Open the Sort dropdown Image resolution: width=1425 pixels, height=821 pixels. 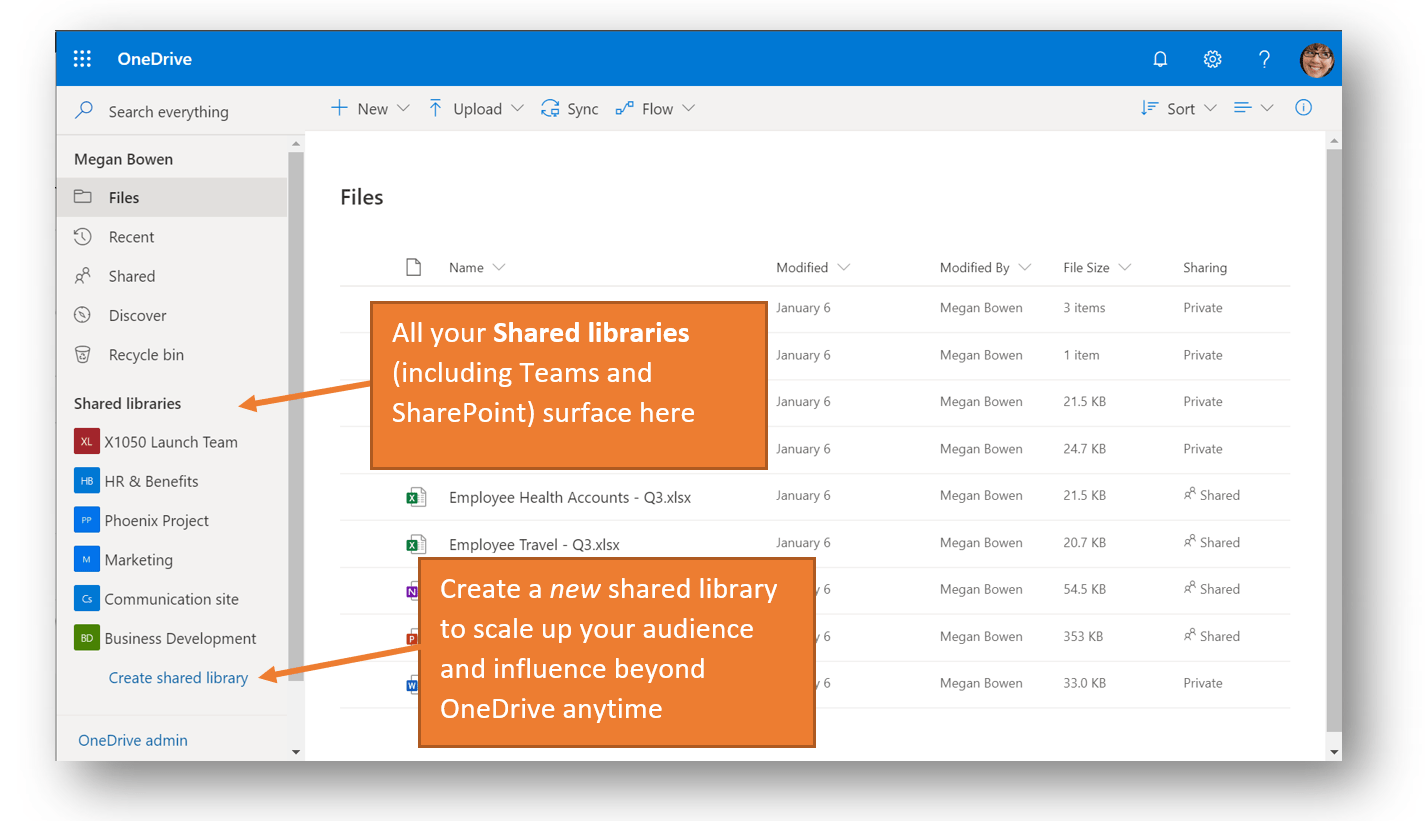(x=1180, y=108)
